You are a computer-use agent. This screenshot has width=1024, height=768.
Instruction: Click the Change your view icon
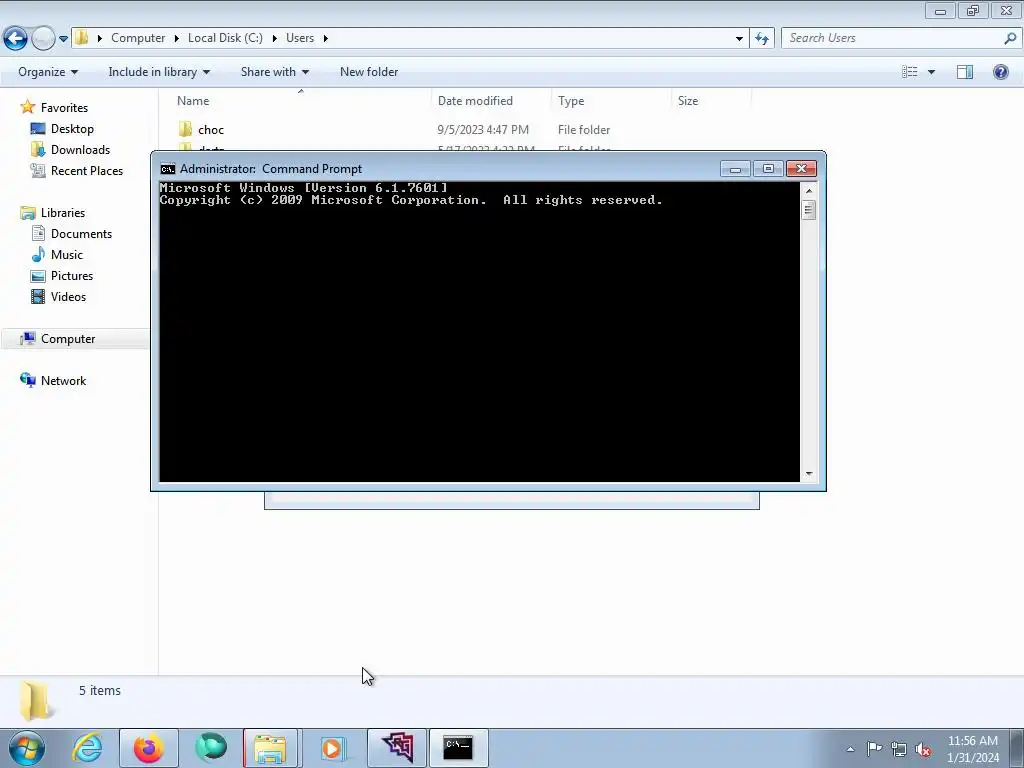click(x=910, y=72)
